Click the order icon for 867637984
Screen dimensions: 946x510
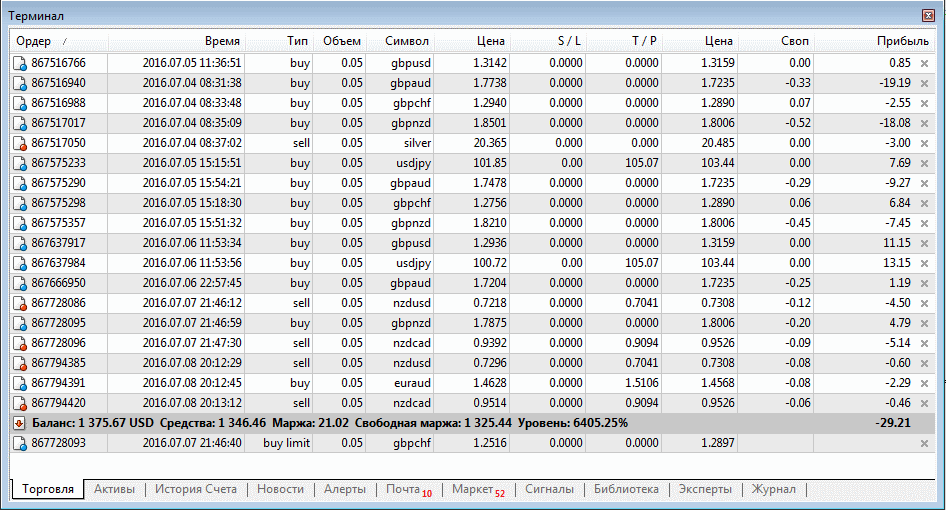click(20, 264)
